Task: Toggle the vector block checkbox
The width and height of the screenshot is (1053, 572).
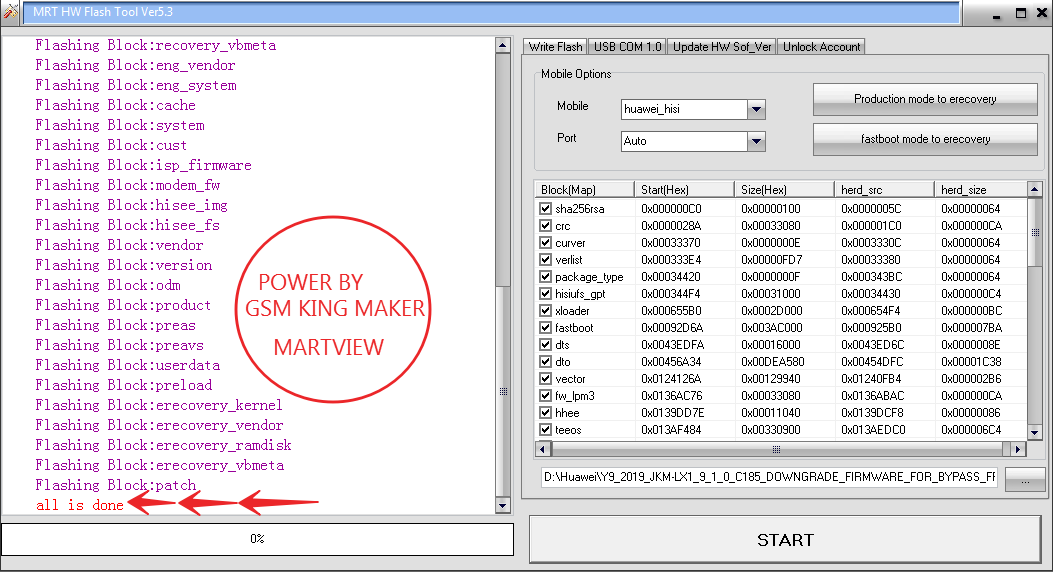Action: pos(545,379)
